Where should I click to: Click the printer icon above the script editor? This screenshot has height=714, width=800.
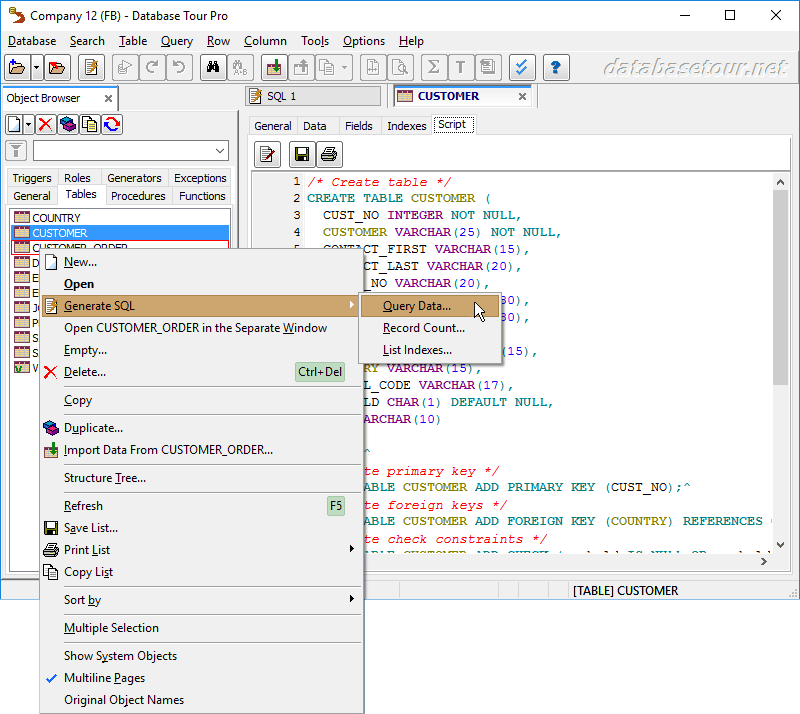pos(329,154)
